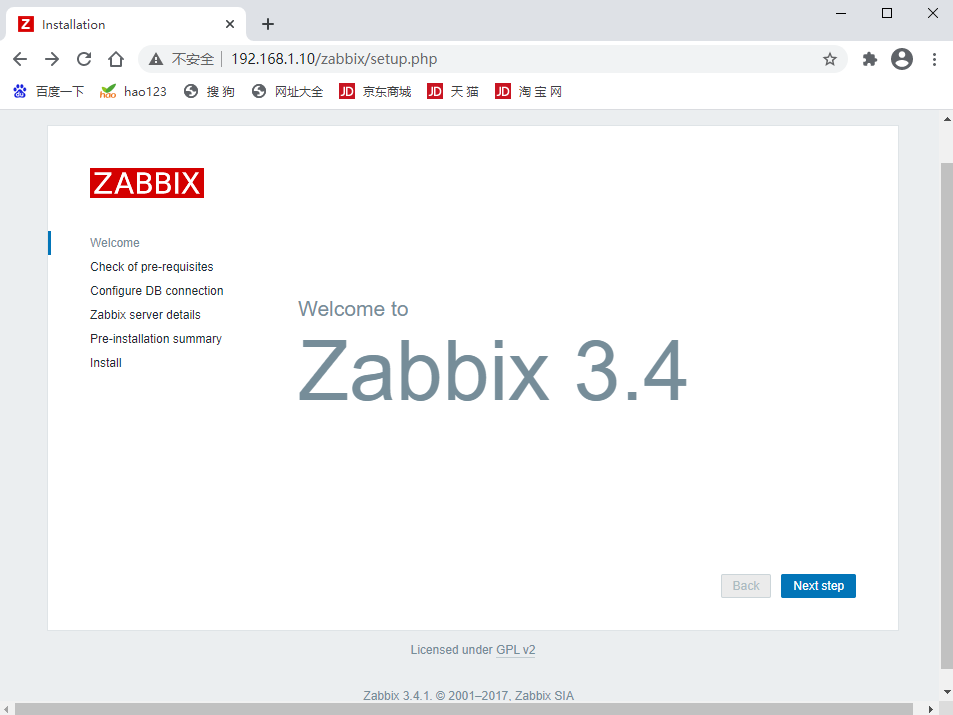953x715 pixels.
Task: Click the red ZABBIX logo
Action: [147, 183]
